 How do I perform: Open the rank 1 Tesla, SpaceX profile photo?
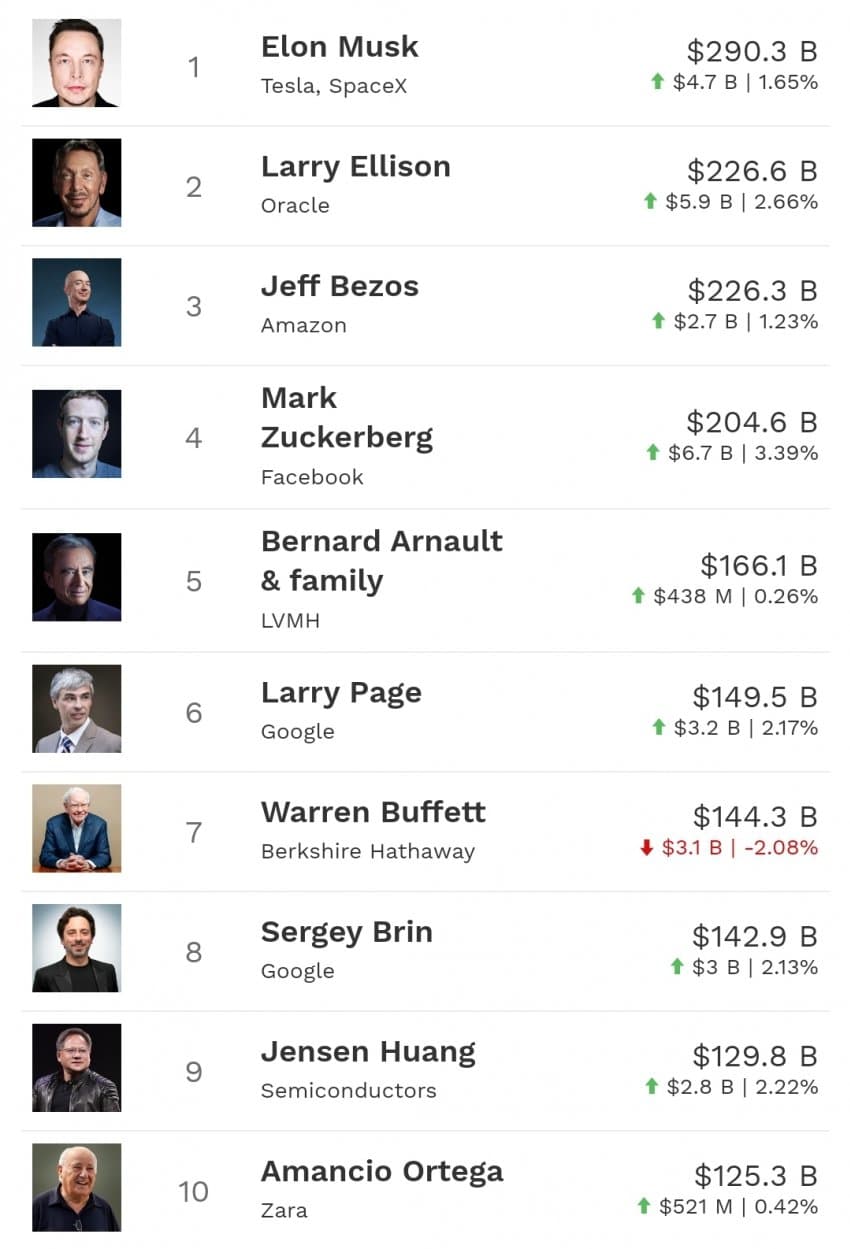(76, 63)
